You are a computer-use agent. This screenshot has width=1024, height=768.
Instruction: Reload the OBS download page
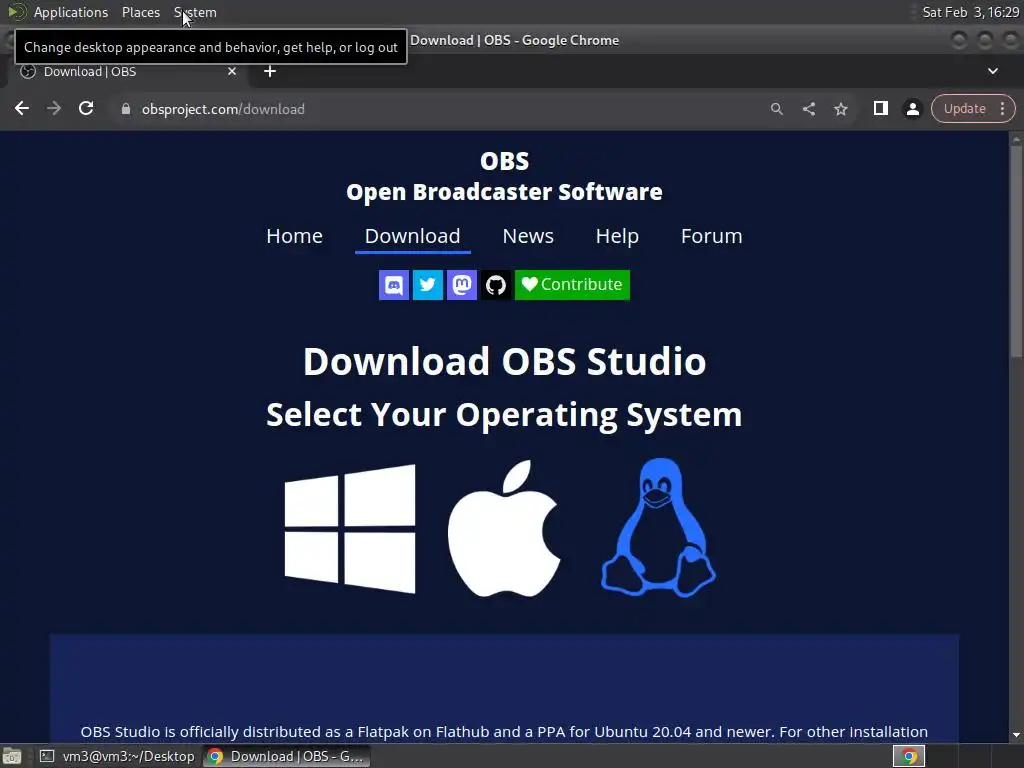pos(86,108)
